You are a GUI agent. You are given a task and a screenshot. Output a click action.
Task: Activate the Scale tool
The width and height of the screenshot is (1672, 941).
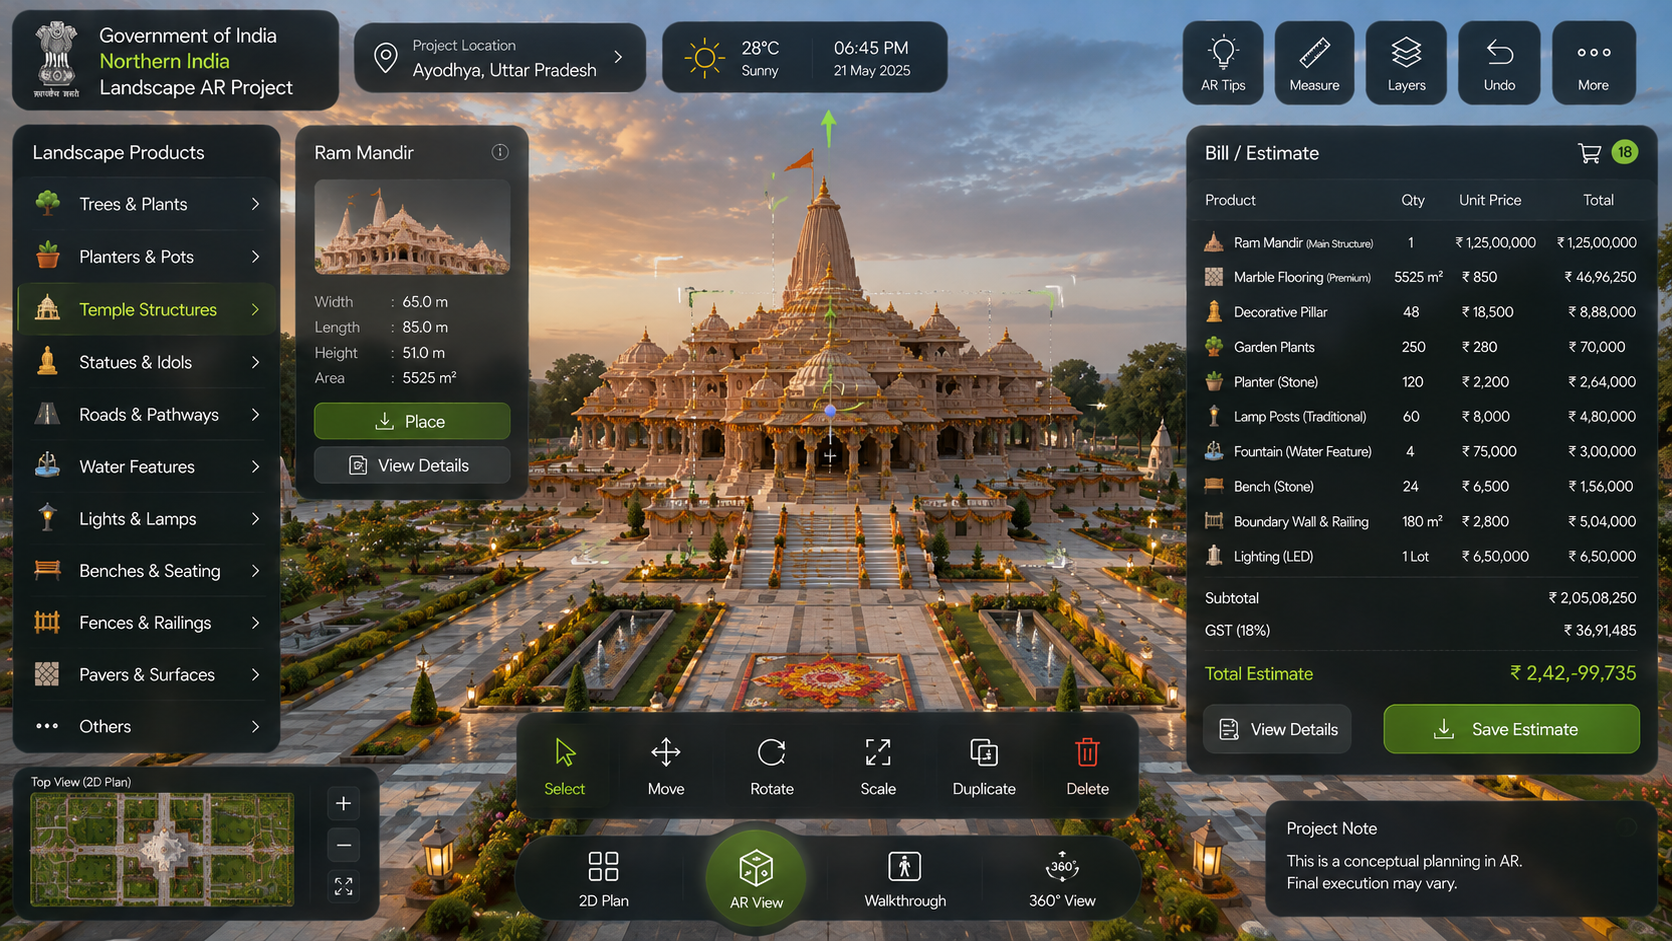click(x=878, y=766)
